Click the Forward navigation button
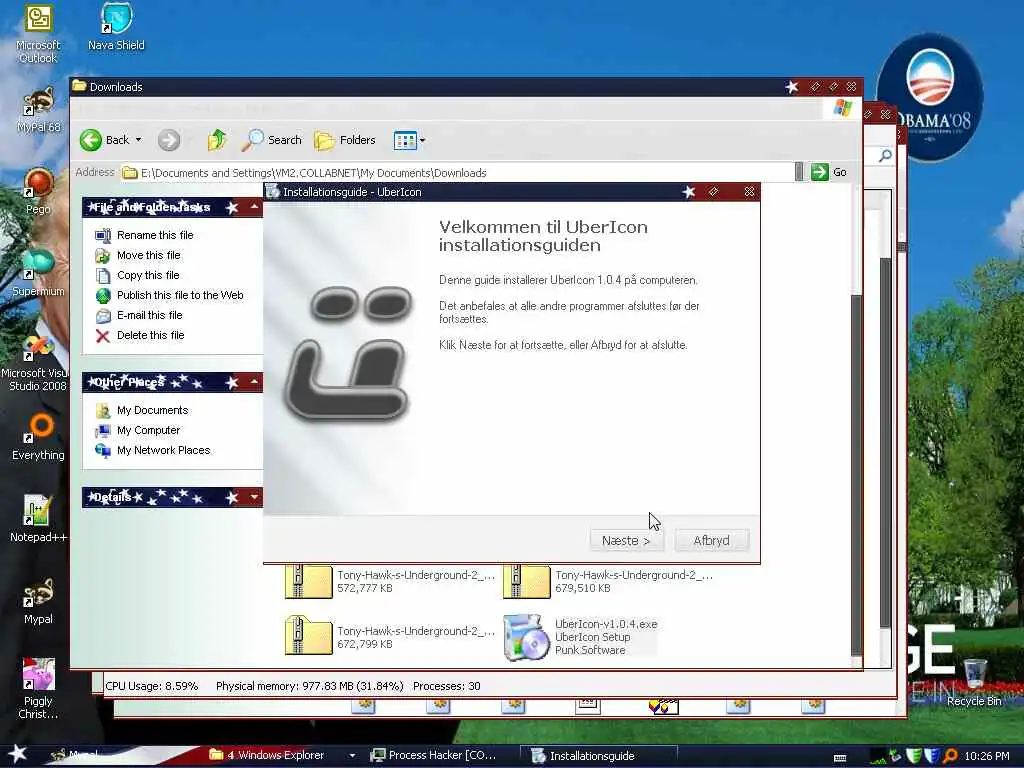The image size is (1024, 768). (169, 140)
